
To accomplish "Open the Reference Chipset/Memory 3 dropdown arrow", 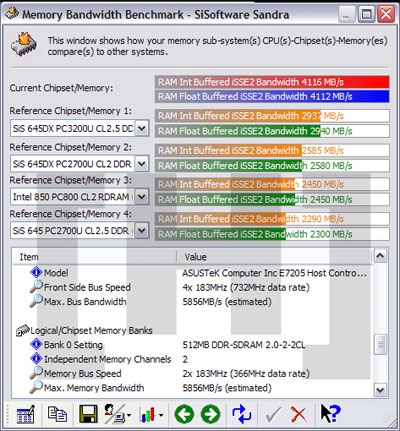I will point(142,197).
